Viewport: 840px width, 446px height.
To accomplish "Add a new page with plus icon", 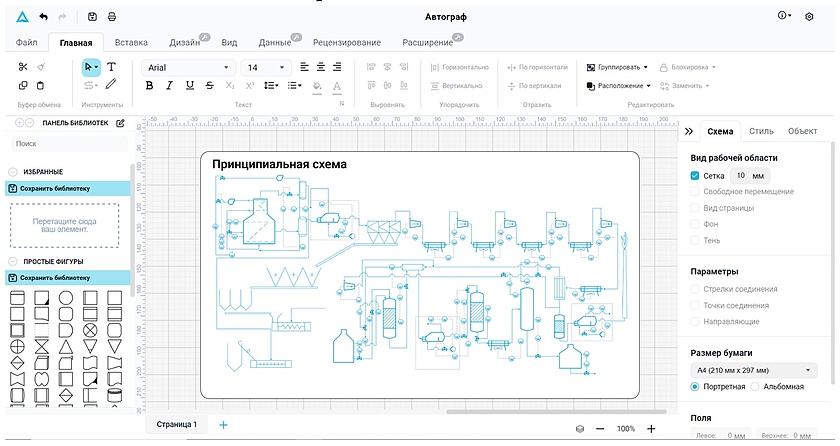I will 223,425.
